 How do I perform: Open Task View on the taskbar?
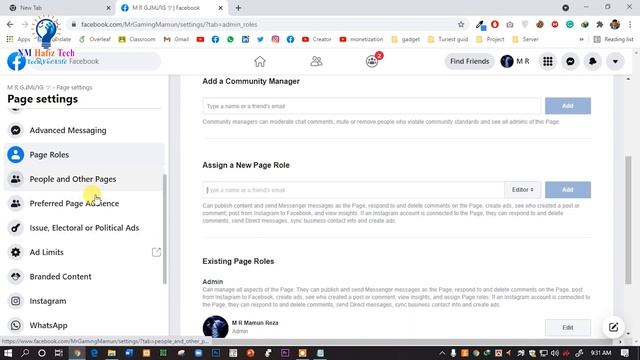coord(59,353)
